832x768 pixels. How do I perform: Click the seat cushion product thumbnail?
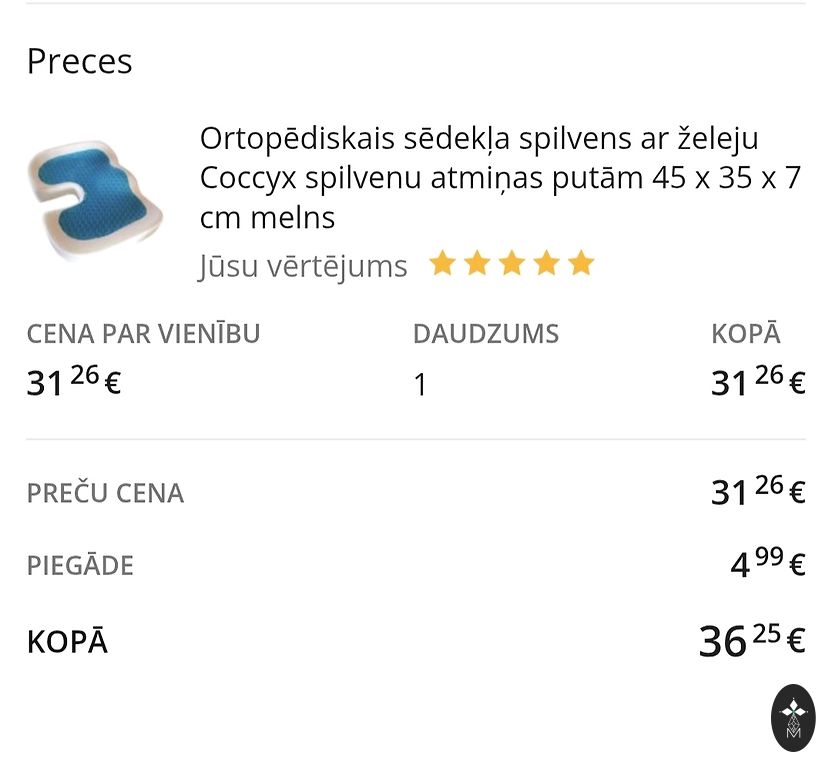94,198
